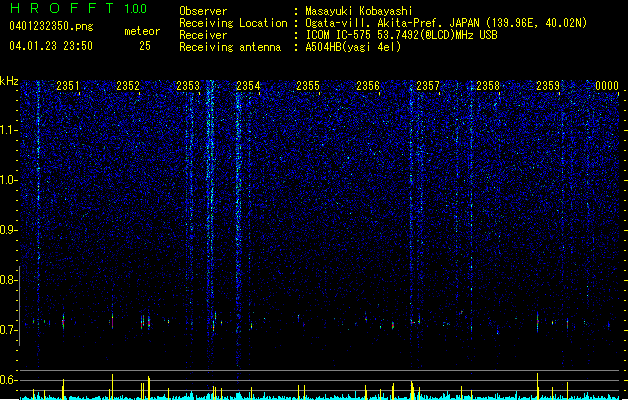The height and width of the screenshot is (400, 629).
Task: Click the 0.8 kHz axis label
Action: [x=8, y=280]
